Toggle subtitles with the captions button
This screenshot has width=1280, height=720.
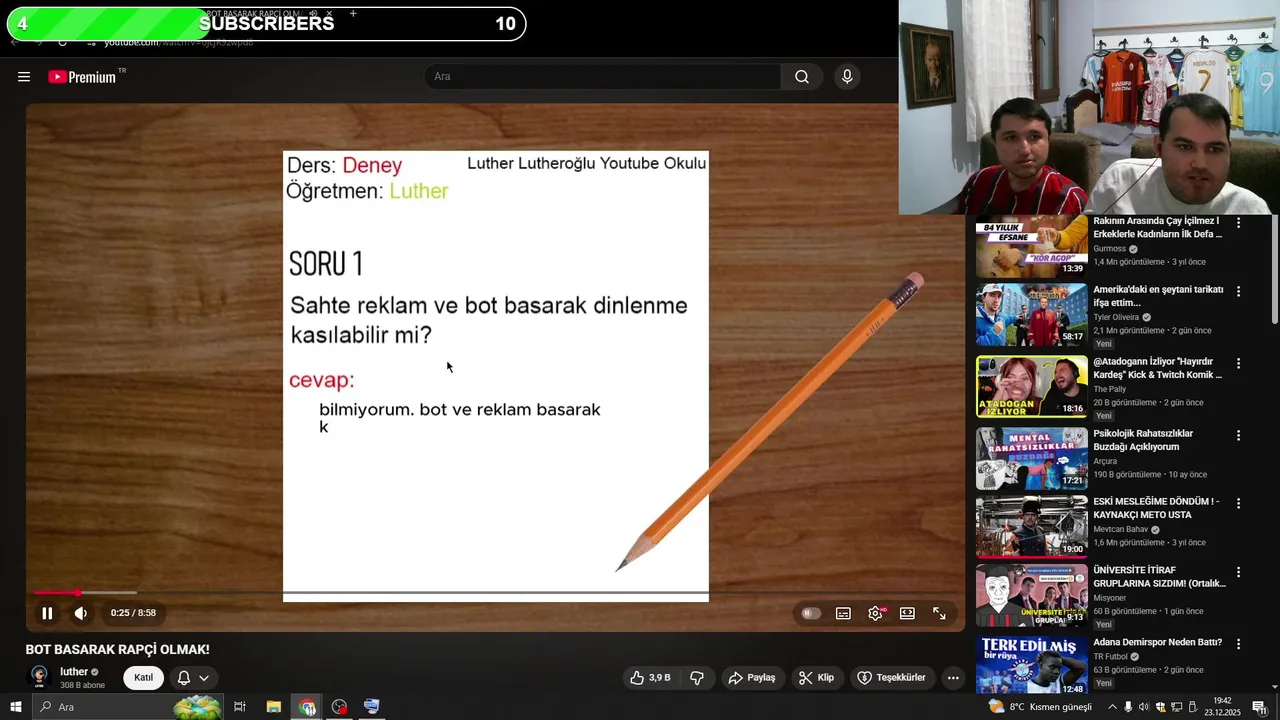click(843, 613)
